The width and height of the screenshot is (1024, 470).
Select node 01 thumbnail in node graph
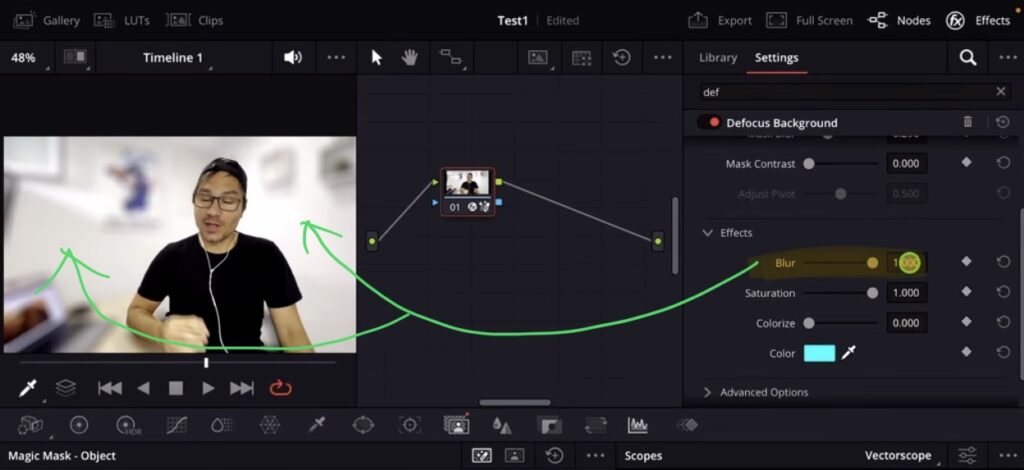[x=467, y=184]
